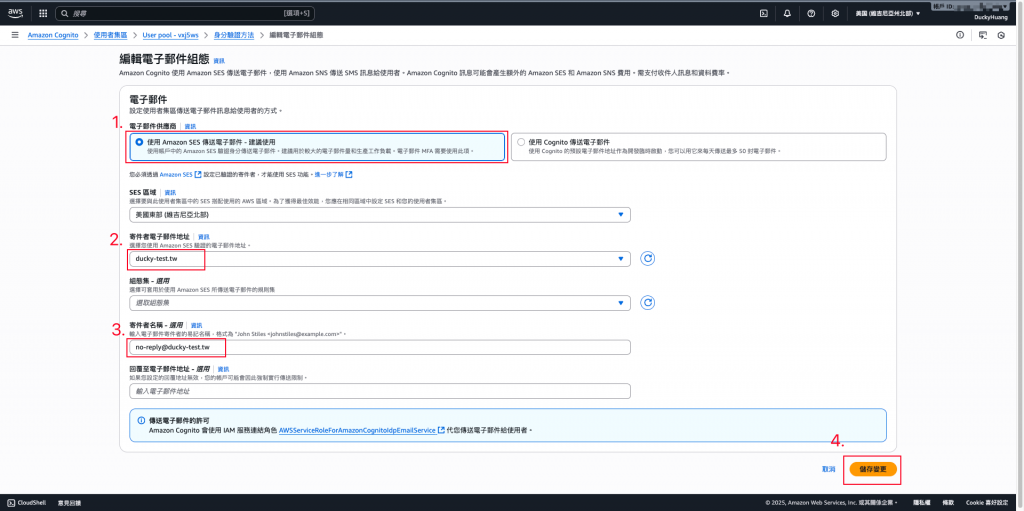Click the clock icon at far right of breadcrumb bar
The width and height of the screenshot is (1024, 511).
[x=1001, y=35]
